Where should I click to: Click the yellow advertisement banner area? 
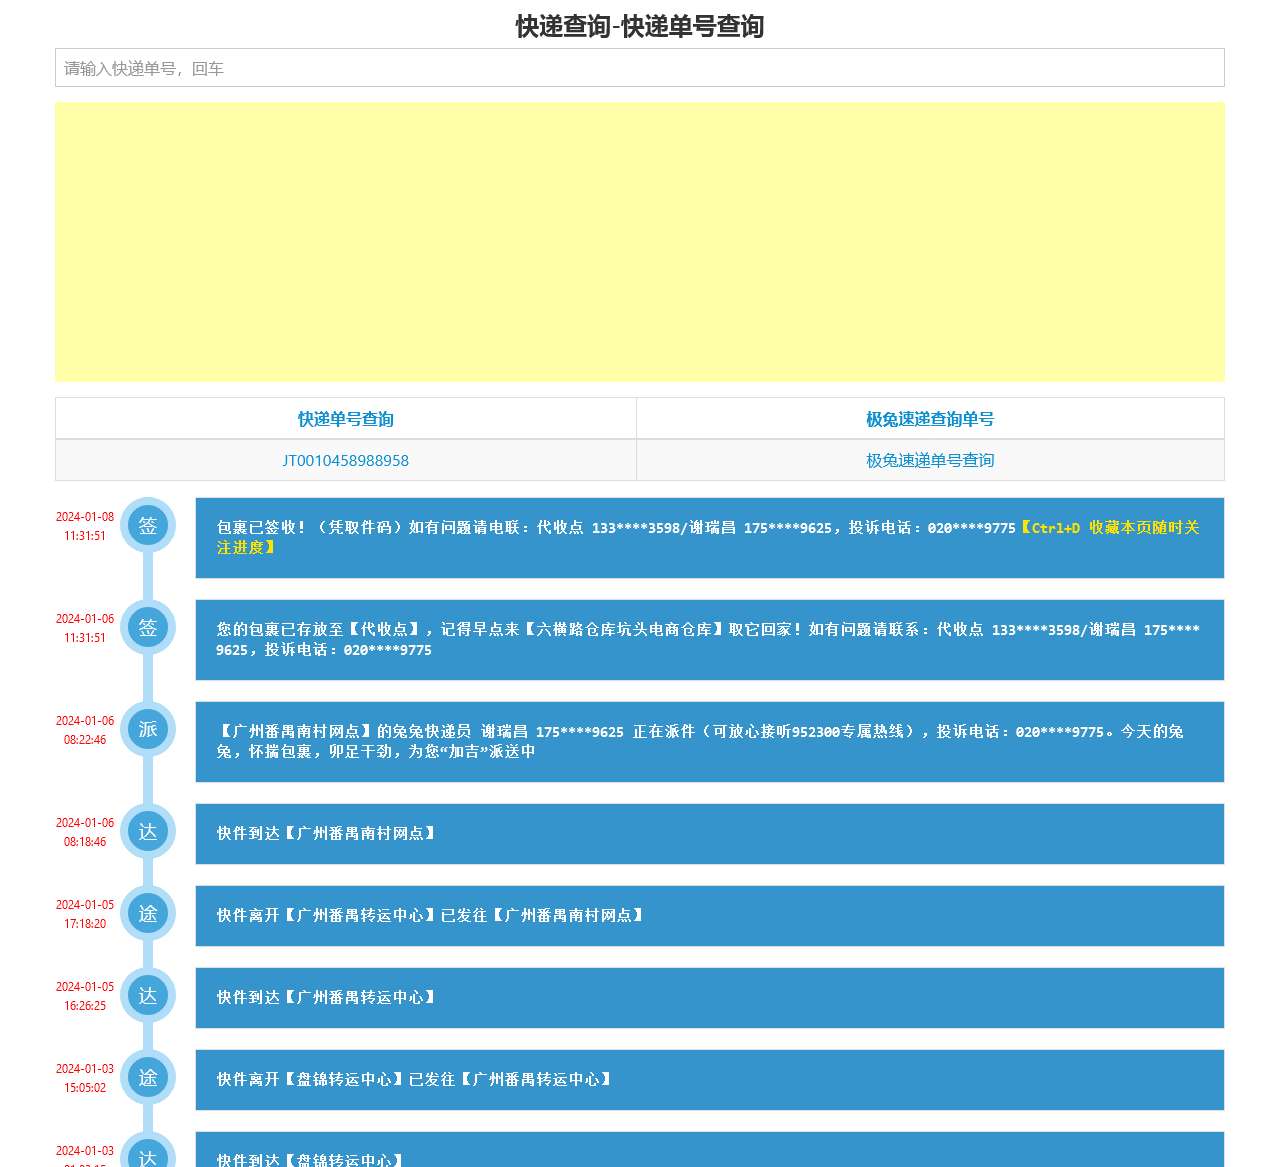tap(639, 242)
